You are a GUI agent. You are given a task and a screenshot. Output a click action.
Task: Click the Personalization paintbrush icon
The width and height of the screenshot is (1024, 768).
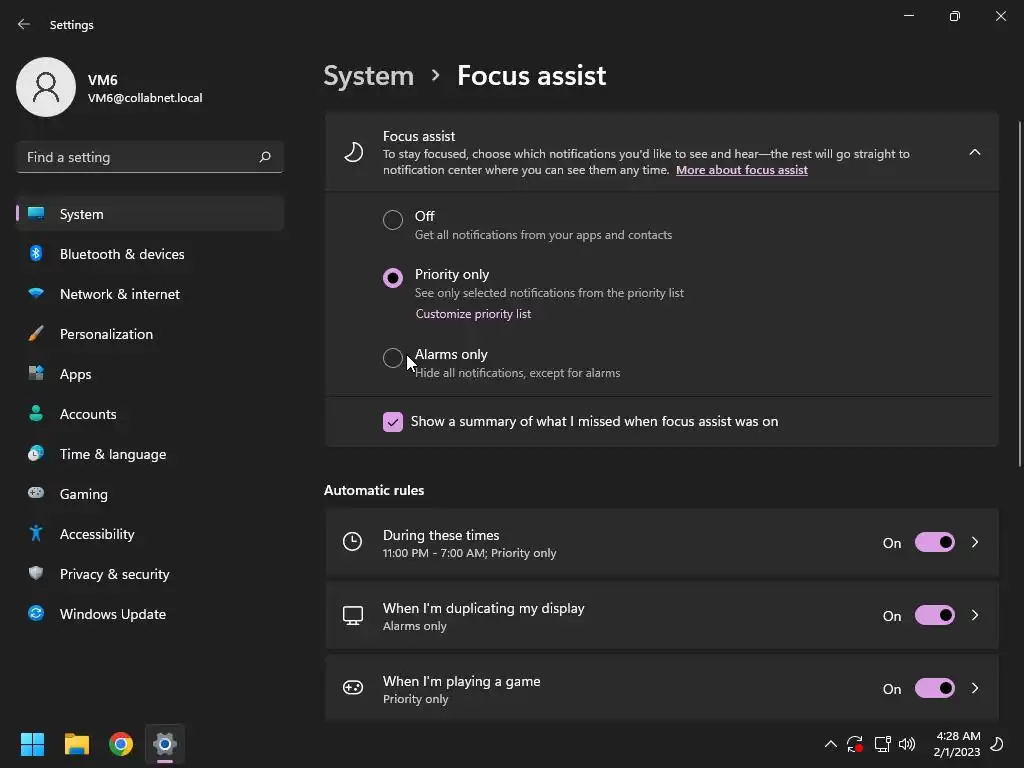pyautogui.click(x=36, y=334)
